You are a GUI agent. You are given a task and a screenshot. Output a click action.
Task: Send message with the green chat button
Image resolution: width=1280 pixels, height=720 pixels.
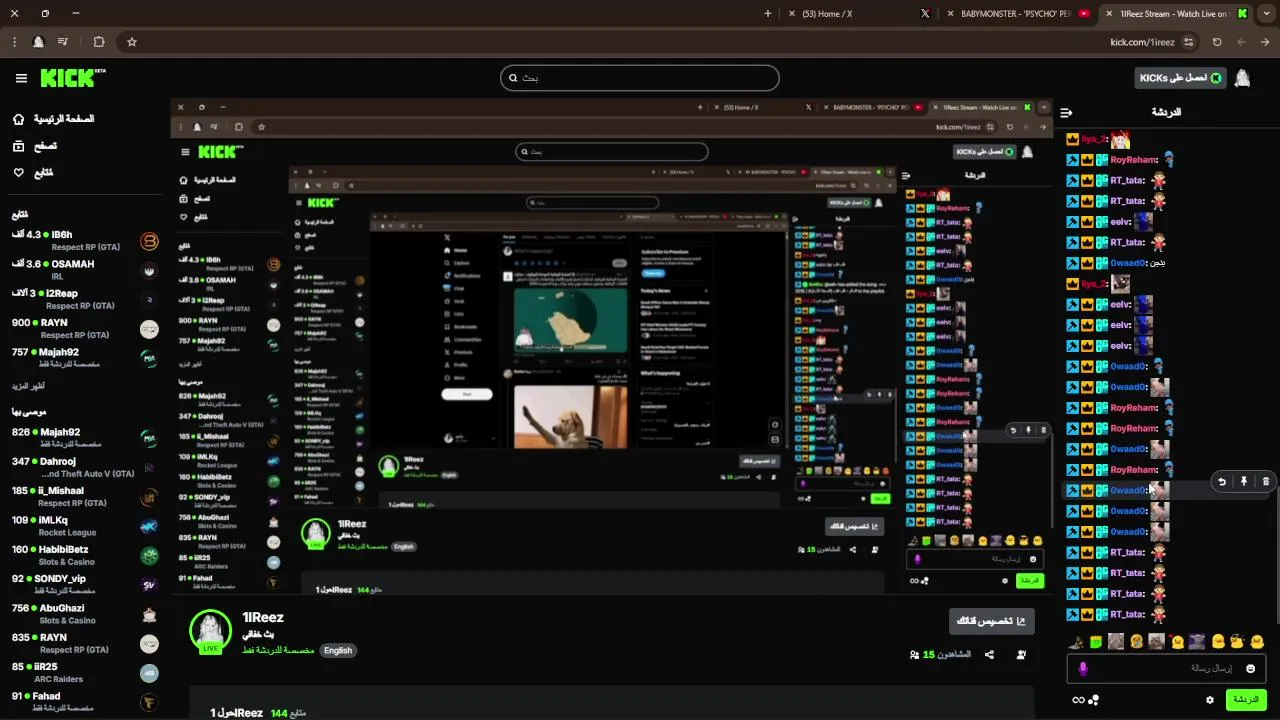1246,700
